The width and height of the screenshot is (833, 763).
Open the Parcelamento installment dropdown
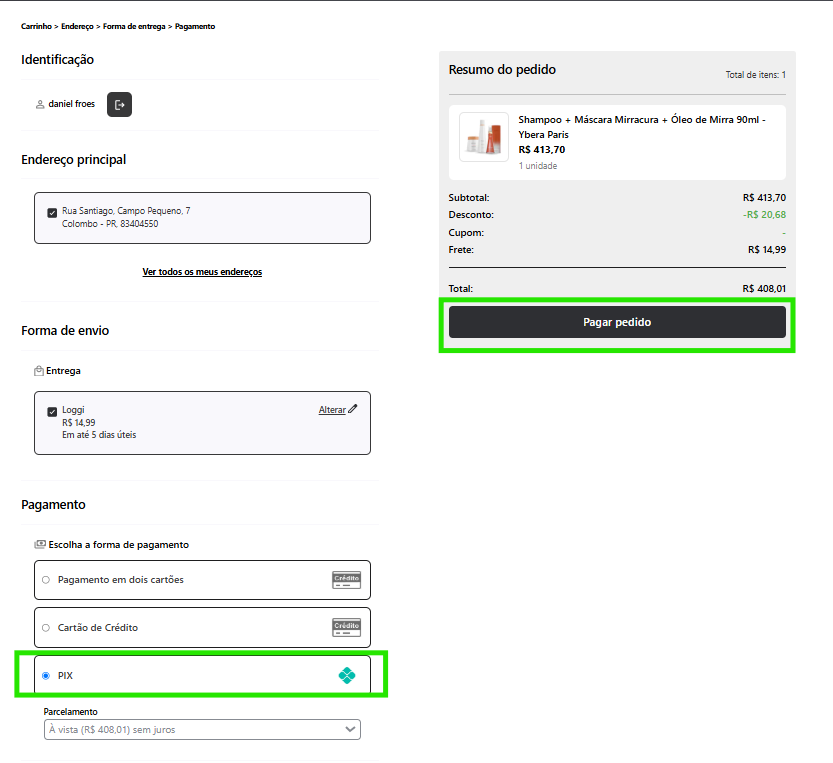tap(202, 730)
